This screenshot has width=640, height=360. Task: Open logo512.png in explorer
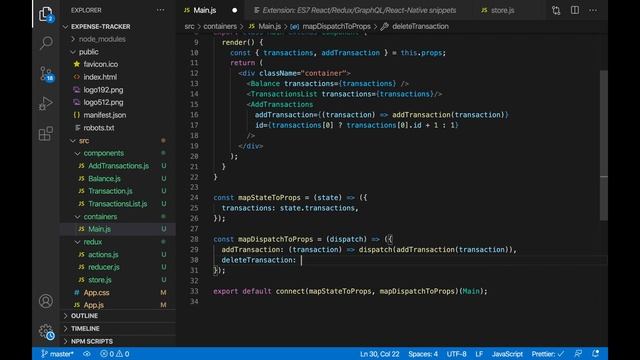(103, 102)
